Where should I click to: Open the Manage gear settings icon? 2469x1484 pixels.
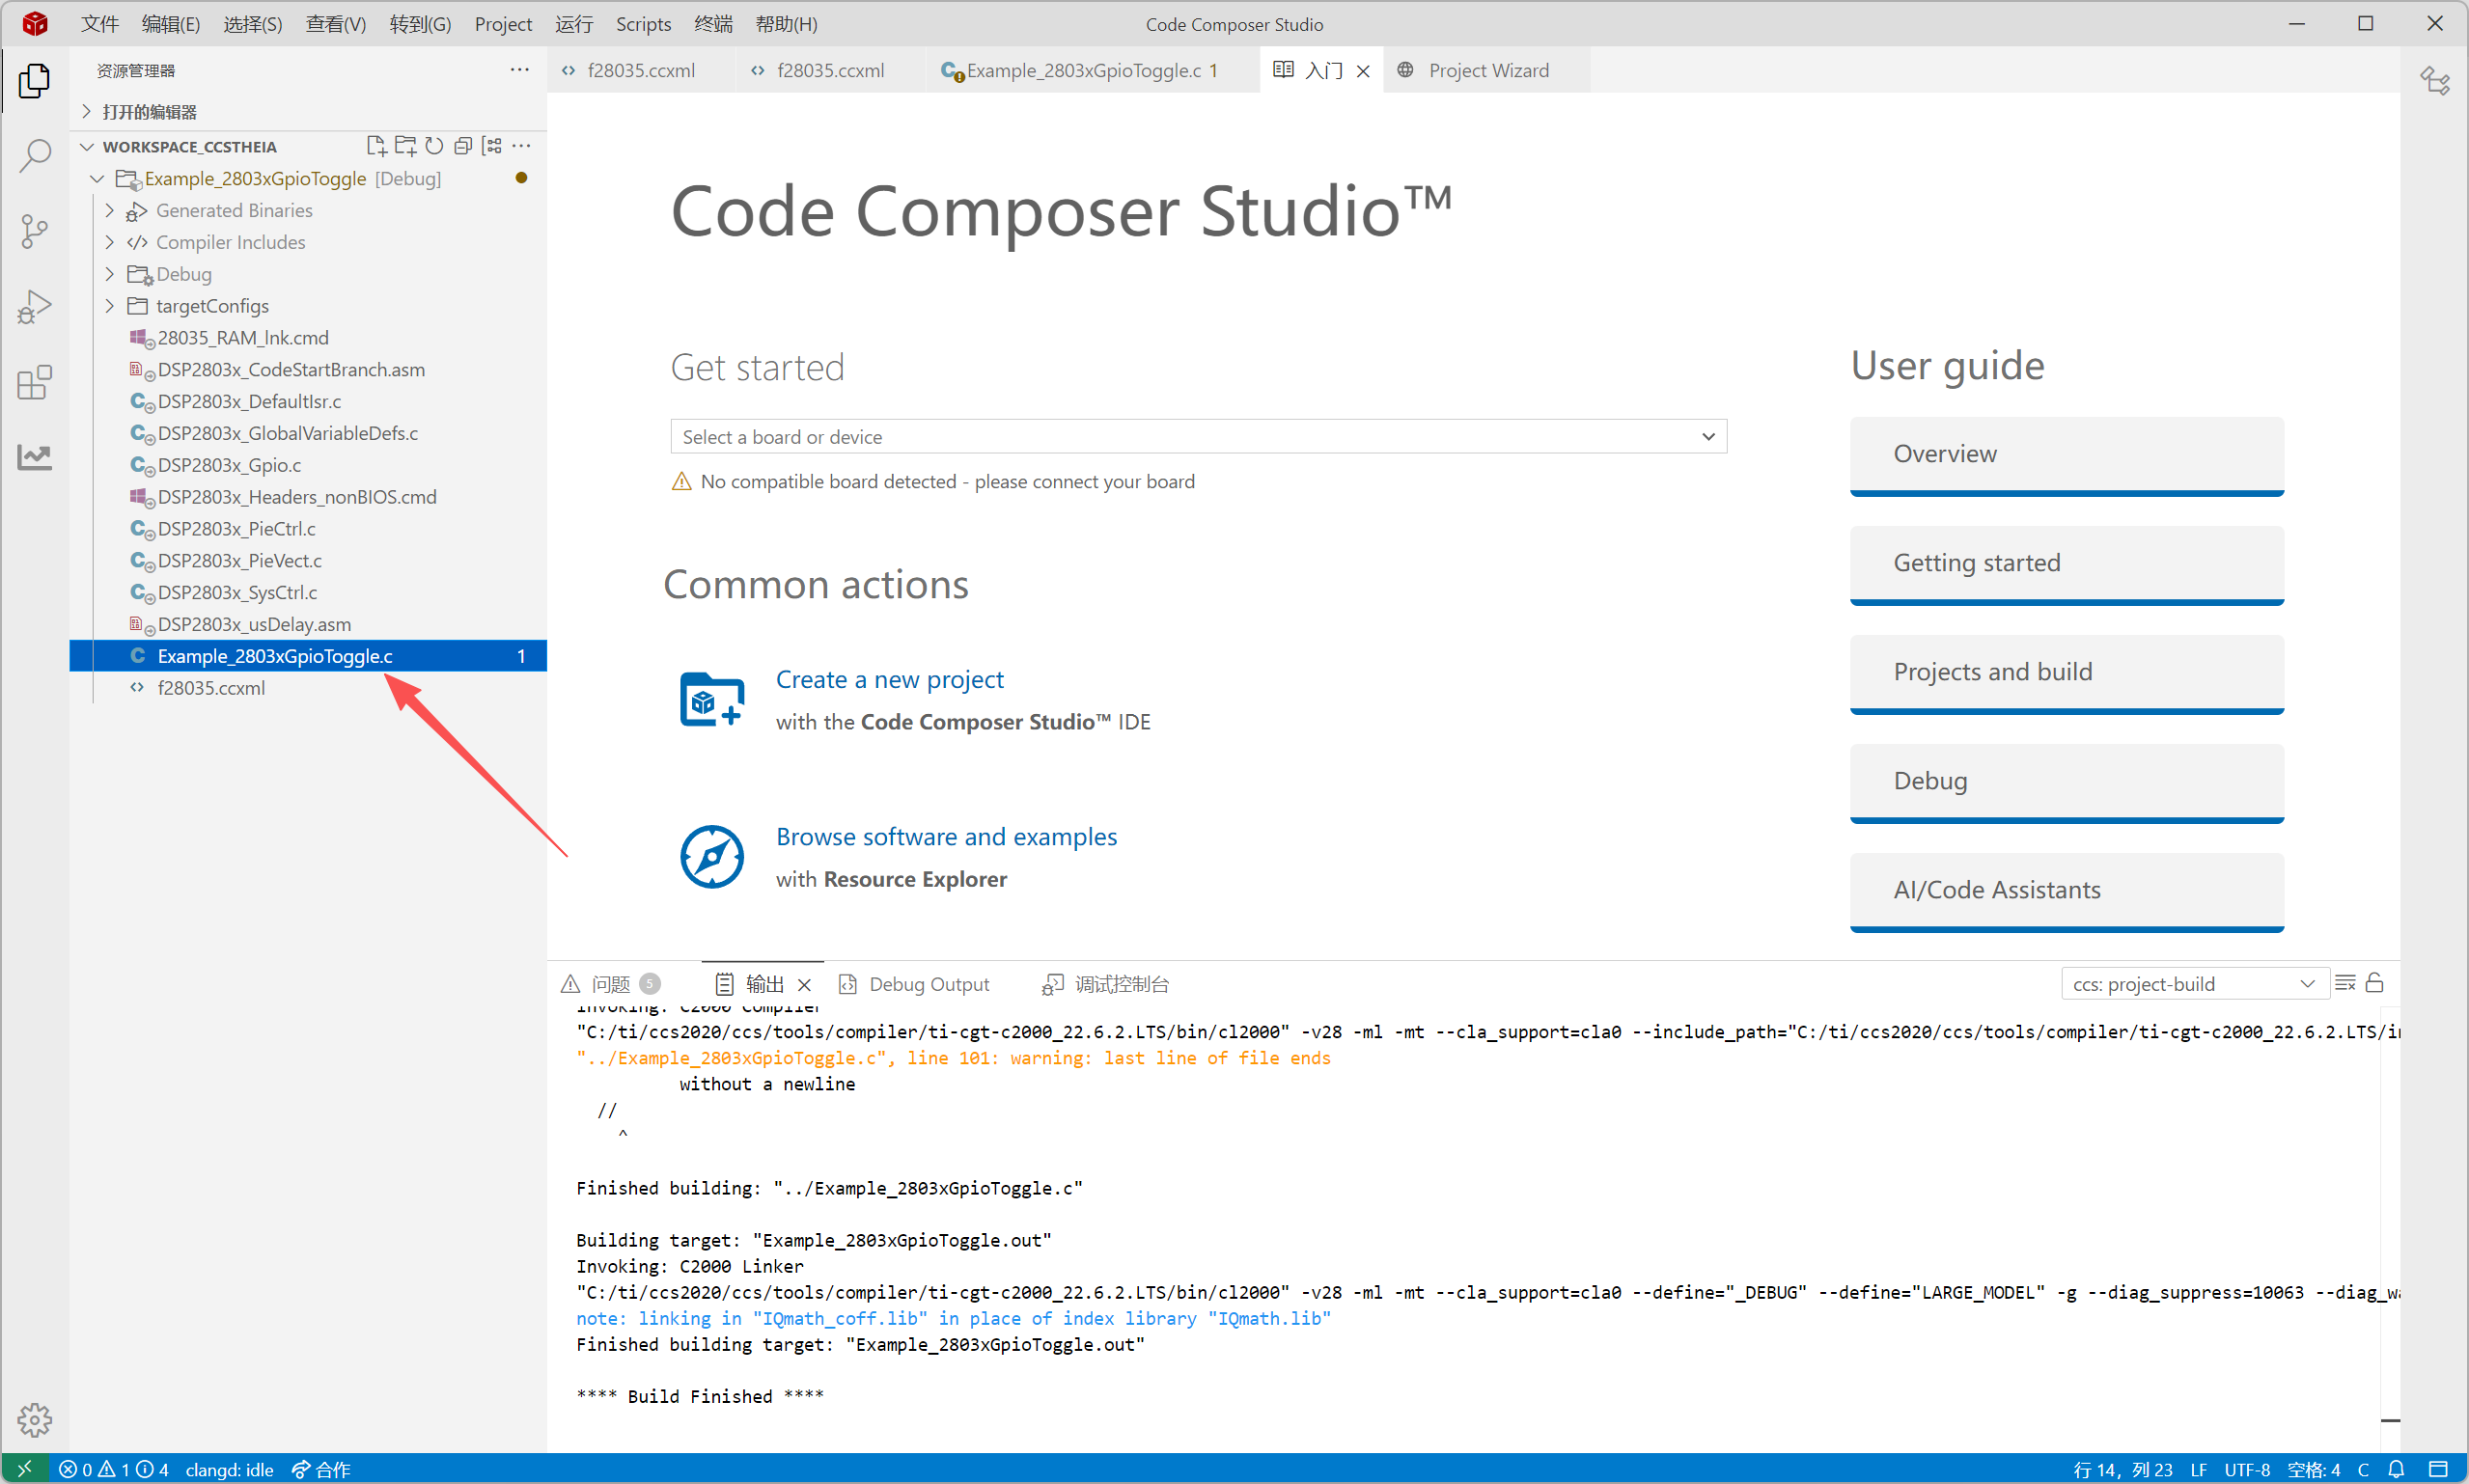click(x=35, y=1419)
